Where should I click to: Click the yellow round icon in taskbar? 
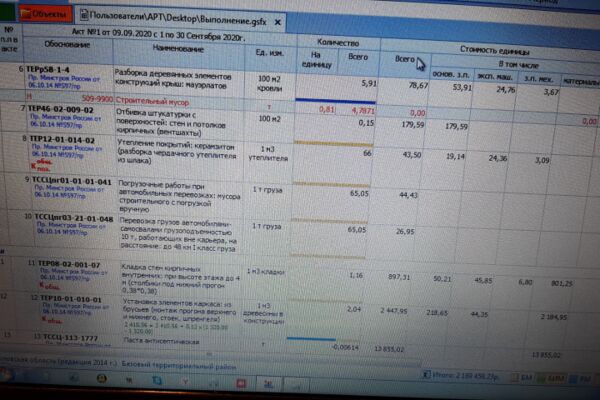coord(101,378)
